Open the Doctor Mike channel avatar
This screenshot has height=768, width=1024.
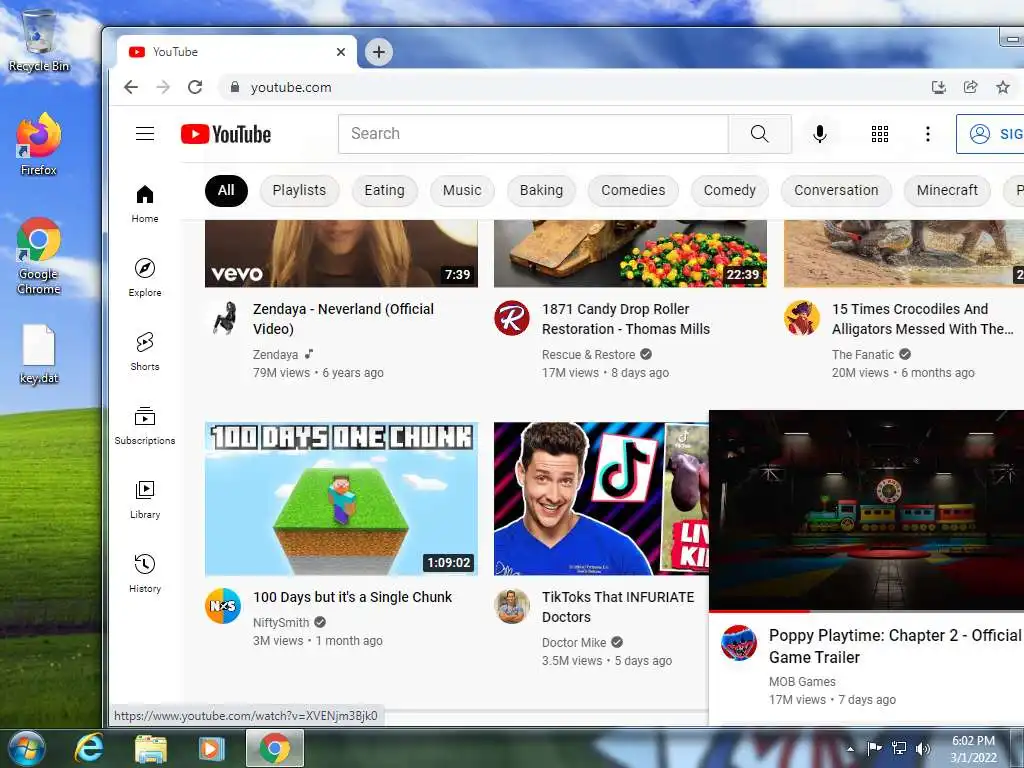point(512,606)
